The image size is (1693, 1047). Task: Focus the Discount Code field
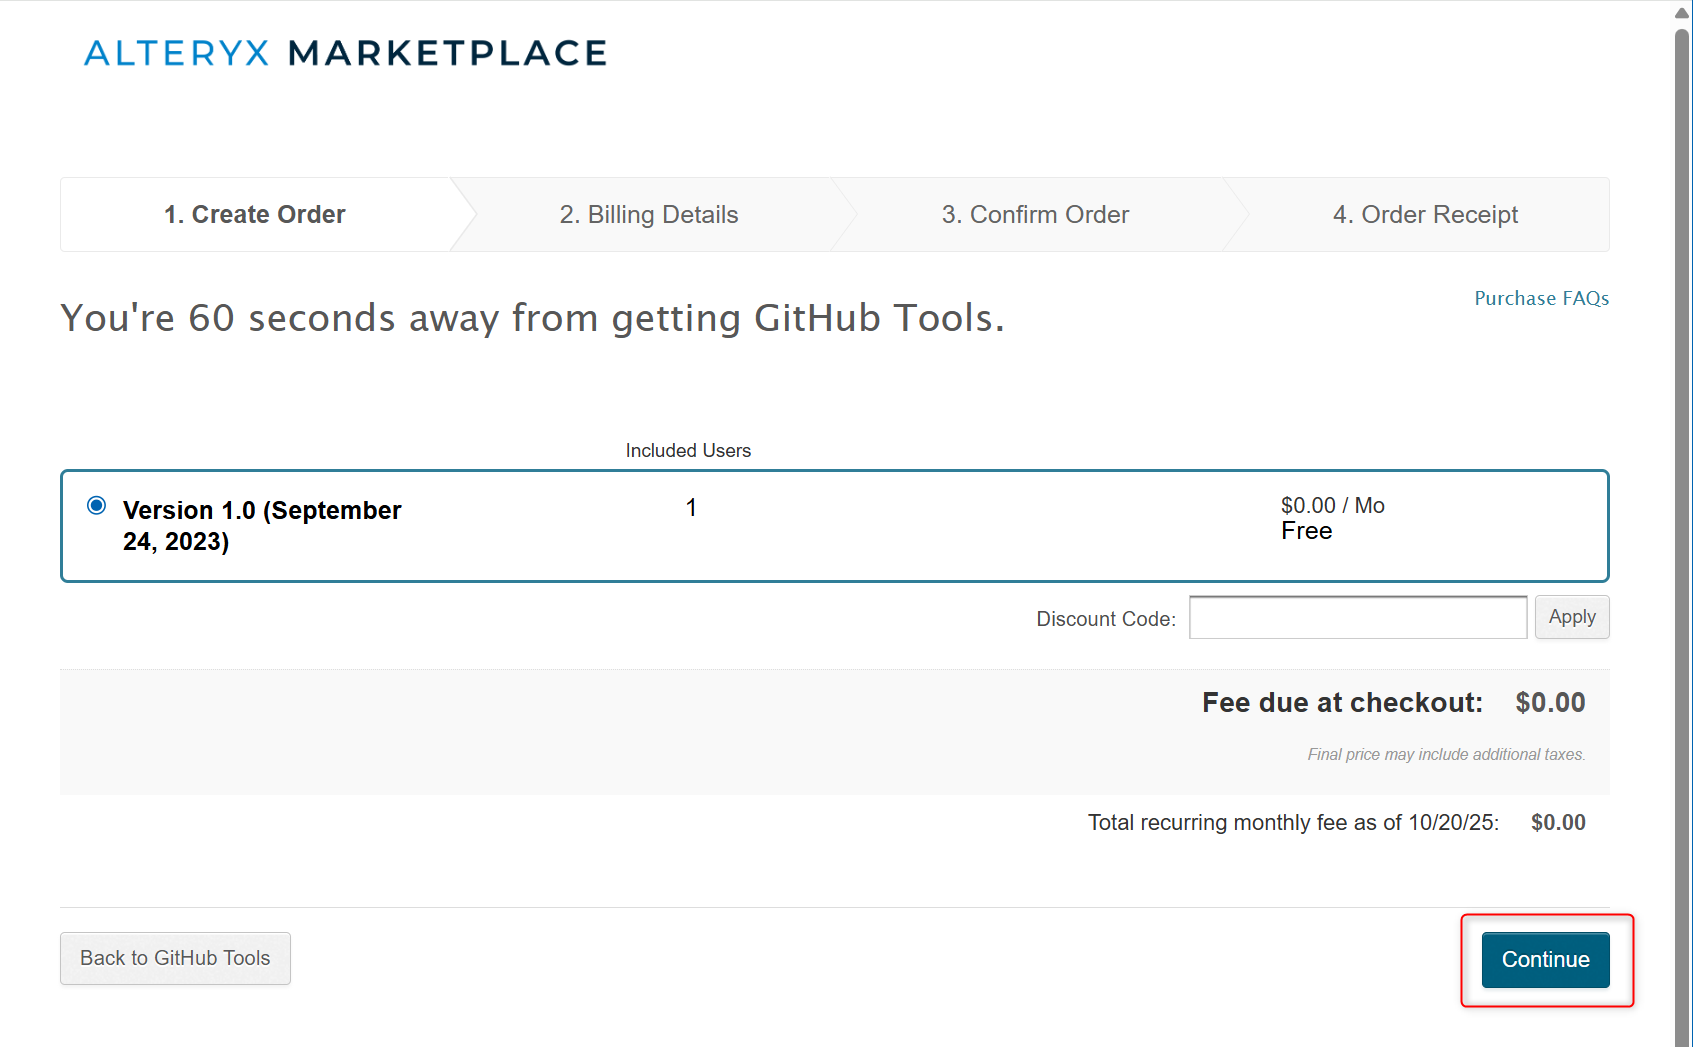[1357, 618]
